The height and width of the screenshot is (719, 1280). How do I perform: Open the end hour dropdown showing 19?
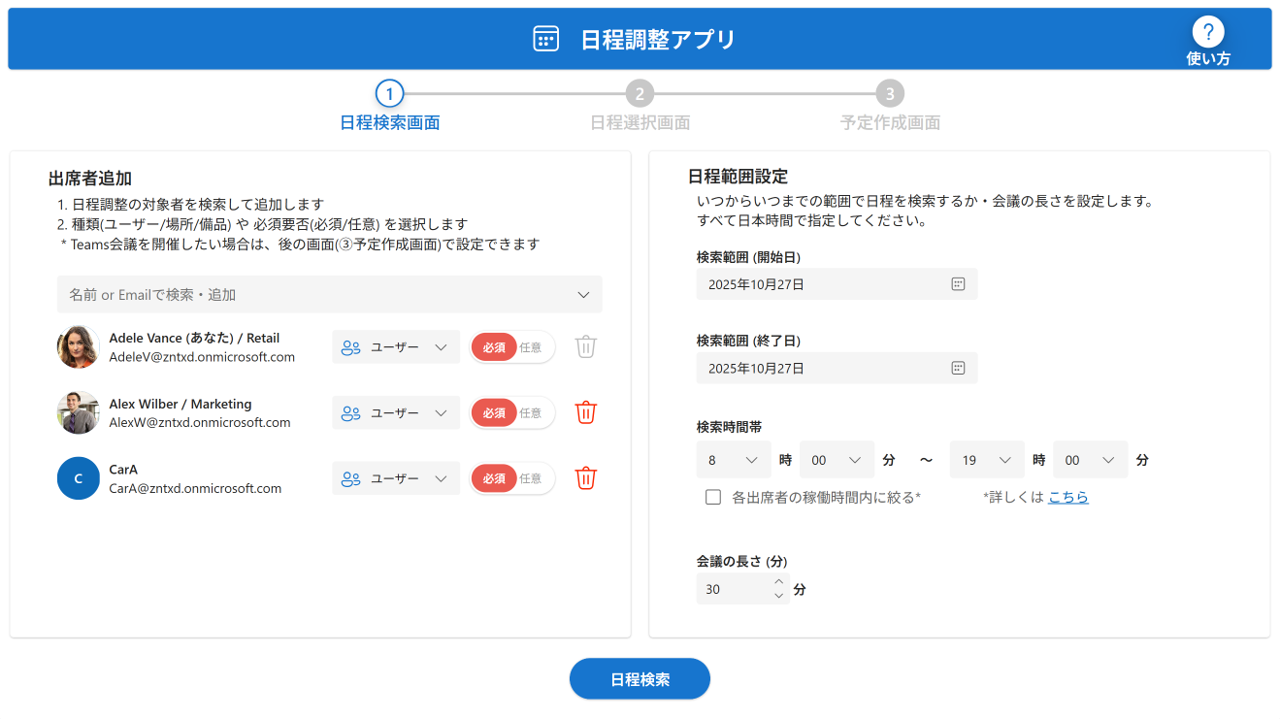(x=987, y=460)
